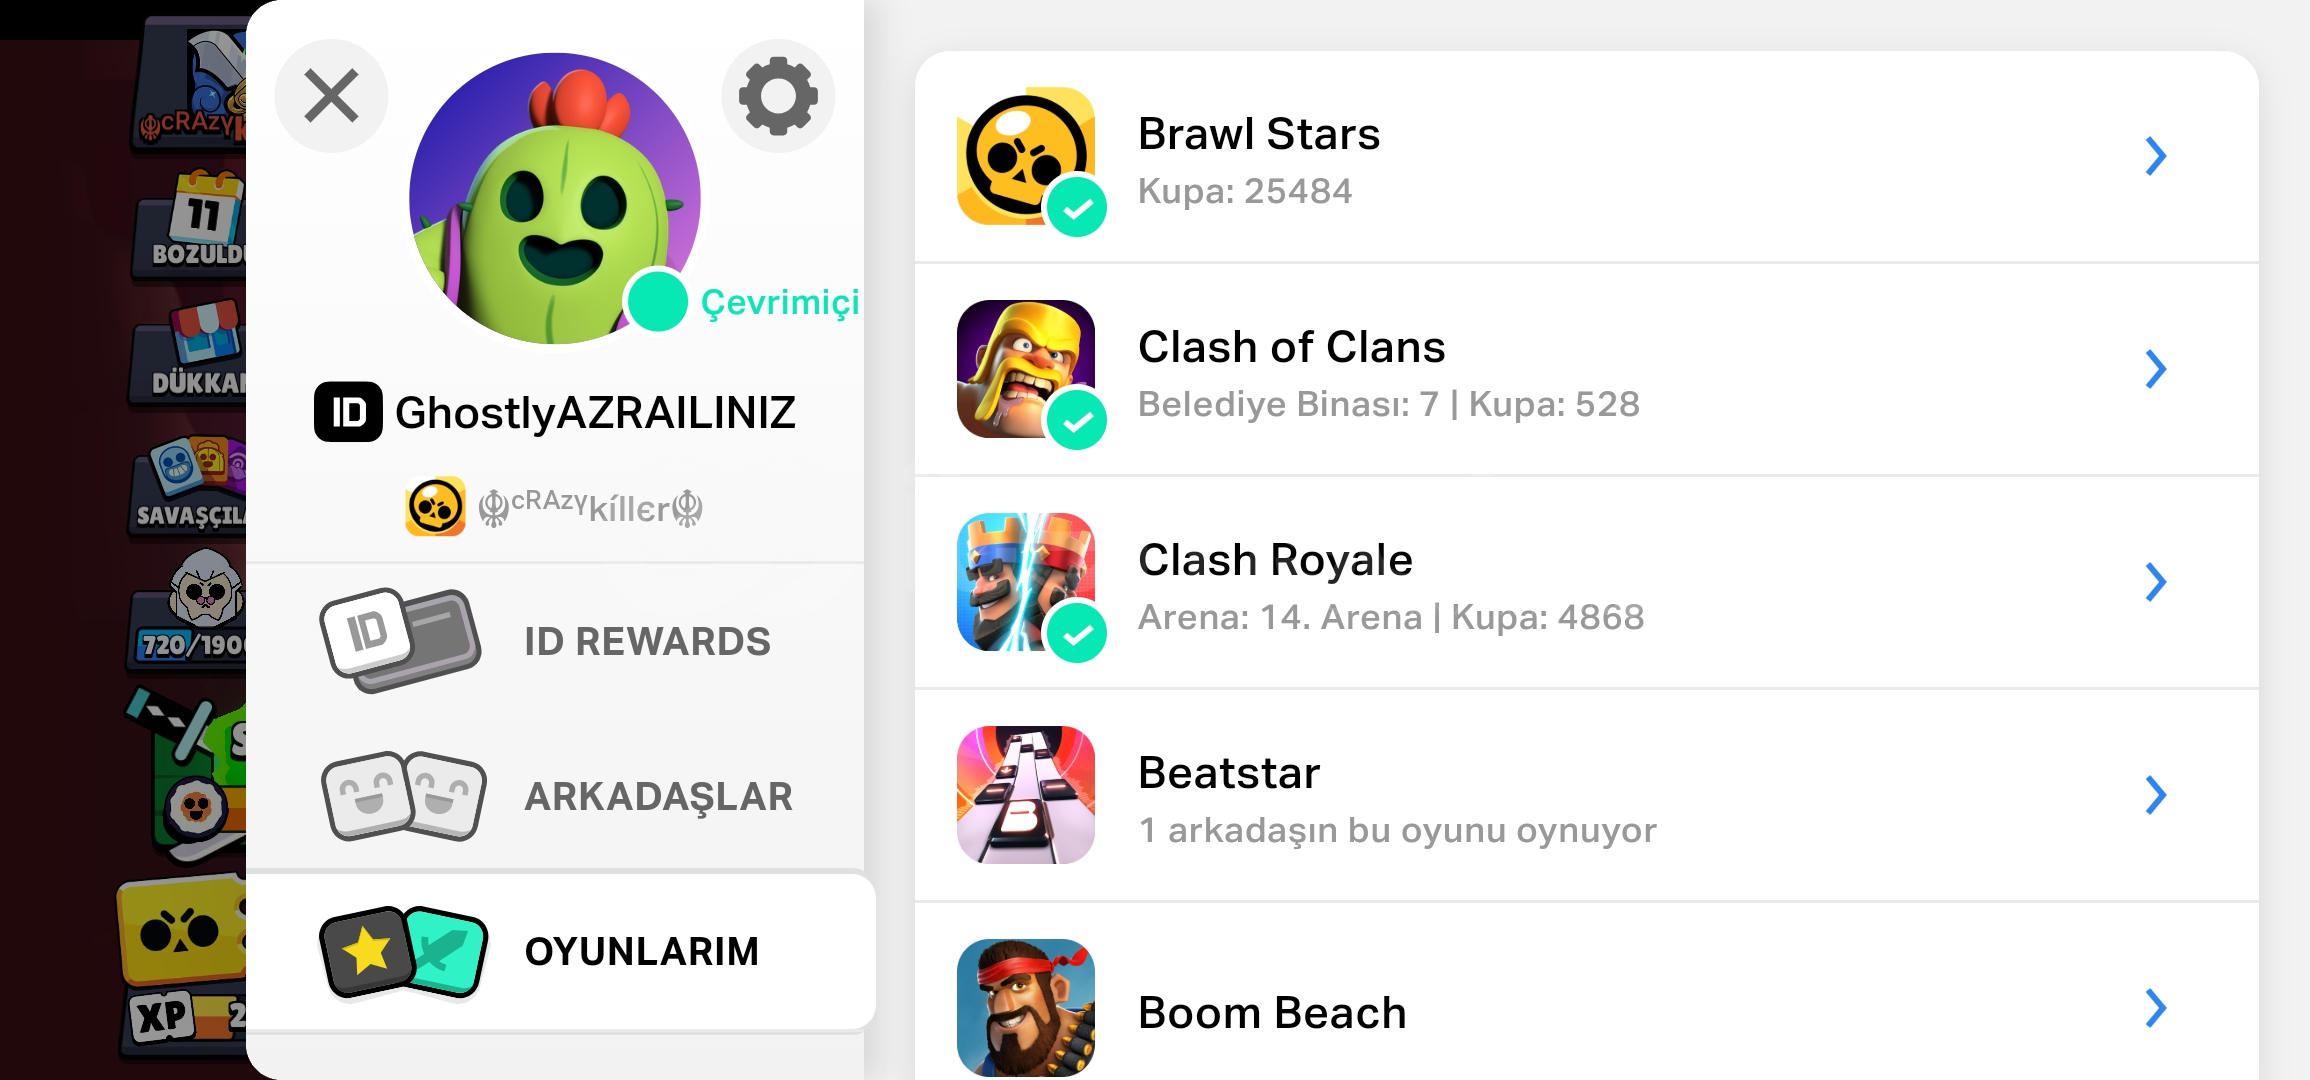This screenshot has width=2310, height=1080.
Task: Tap the Clash of Clans app icon
Action: click(1026, 369)
